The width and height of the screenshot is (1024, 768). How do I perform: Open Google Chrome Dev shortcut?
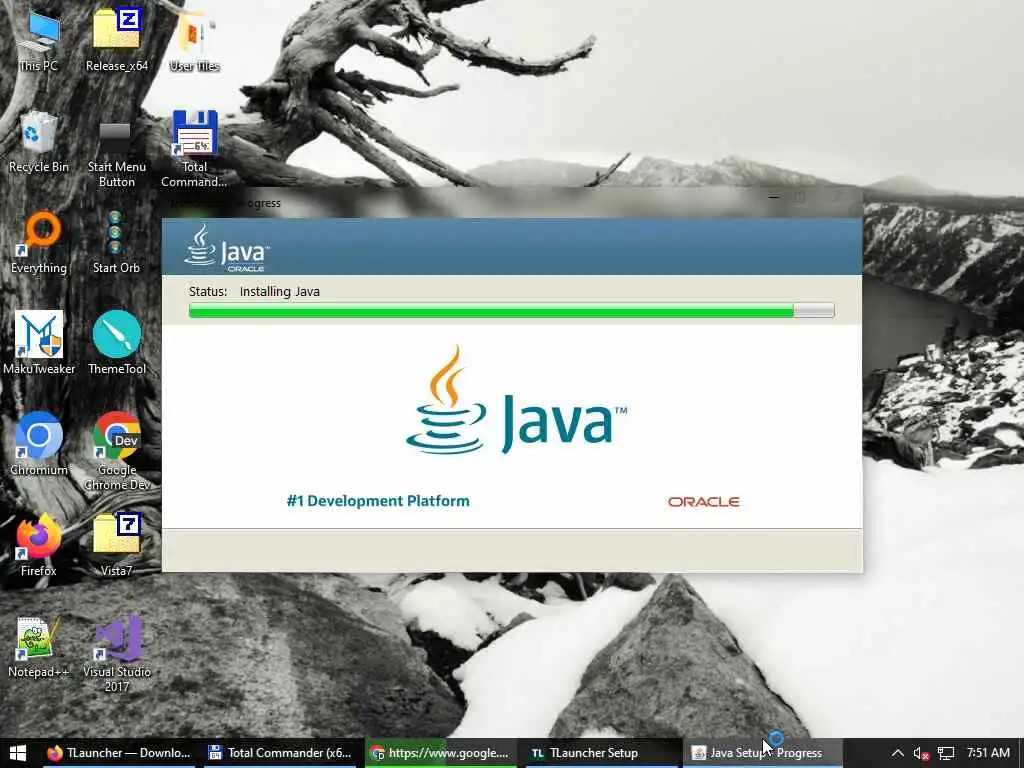click(x=117, y=453)
